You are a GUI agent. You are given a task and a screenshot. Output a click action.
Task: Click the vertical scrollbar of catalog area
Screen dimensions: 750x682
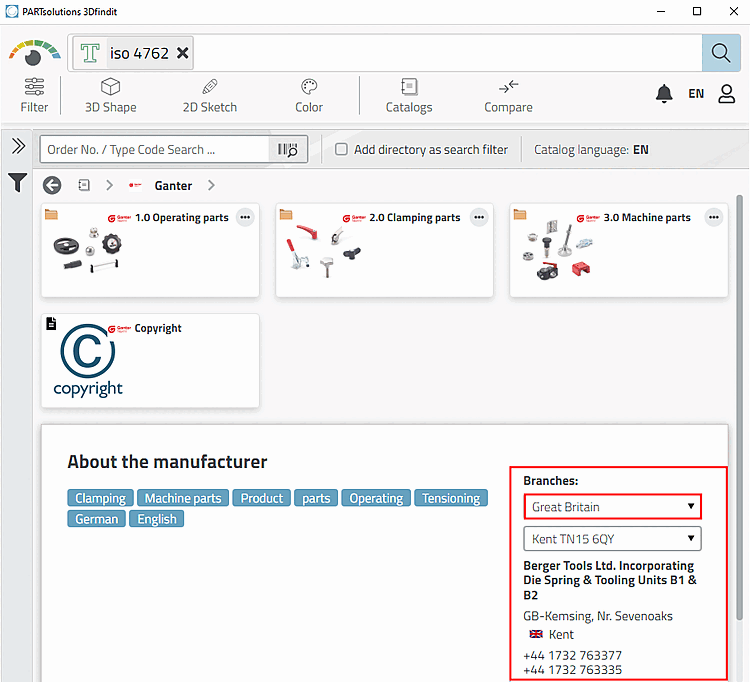point(739,407)
